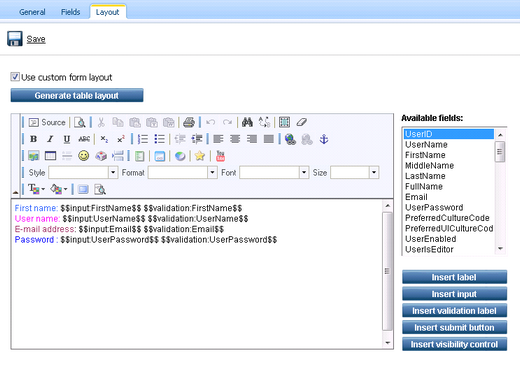520x365 pixels.
Task: Click Insert validation label button
Action: point(454,310)
